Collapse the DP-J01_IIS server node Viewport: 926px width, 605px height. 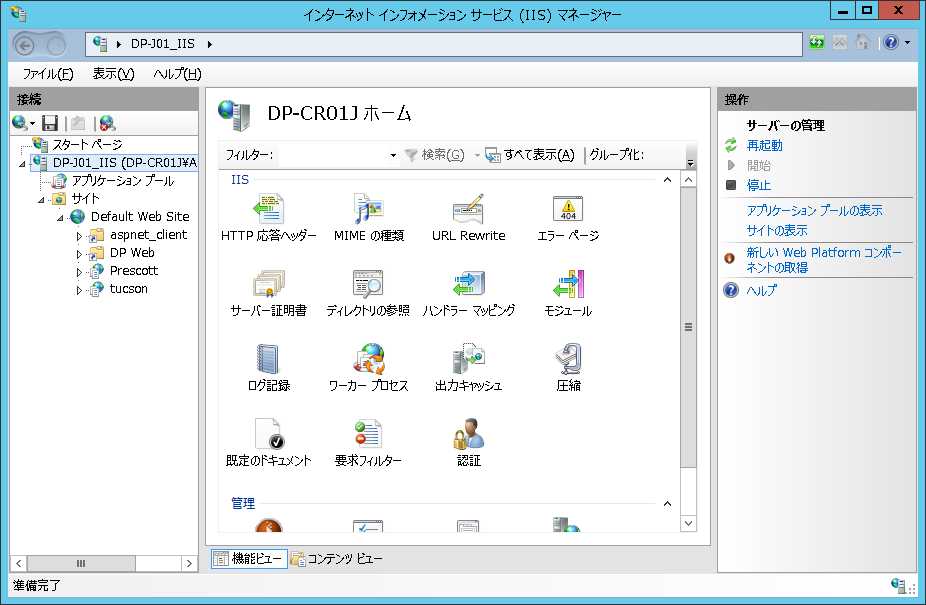coord(22,164)
